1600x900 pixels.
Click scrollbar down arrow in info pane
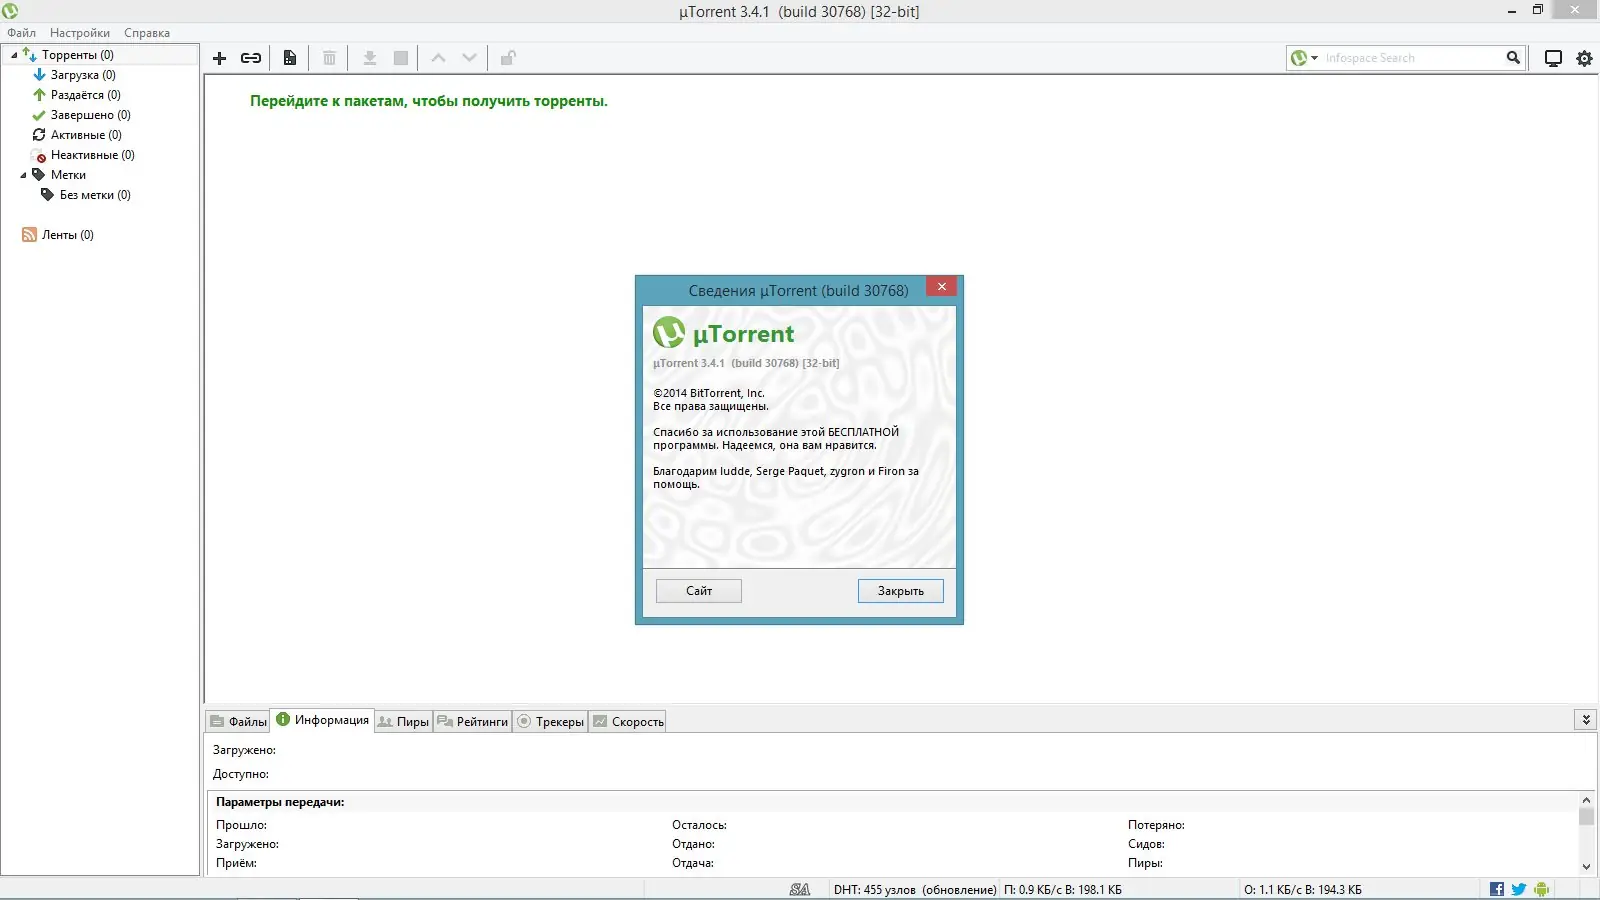click(1586, 866)
